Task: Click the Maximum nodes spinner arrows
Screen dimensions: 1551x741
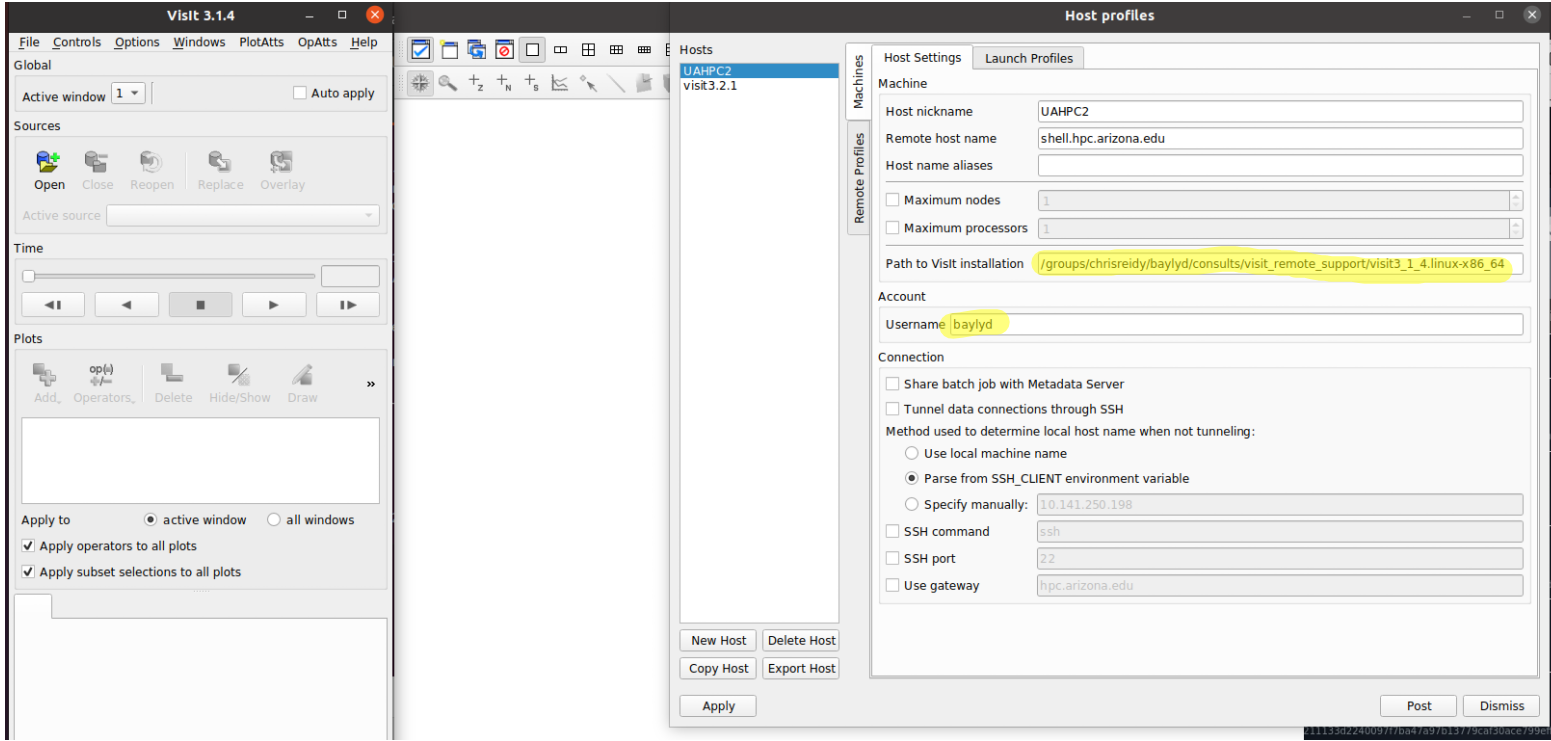Action: pyautogui.click(x=1516, y=200)
